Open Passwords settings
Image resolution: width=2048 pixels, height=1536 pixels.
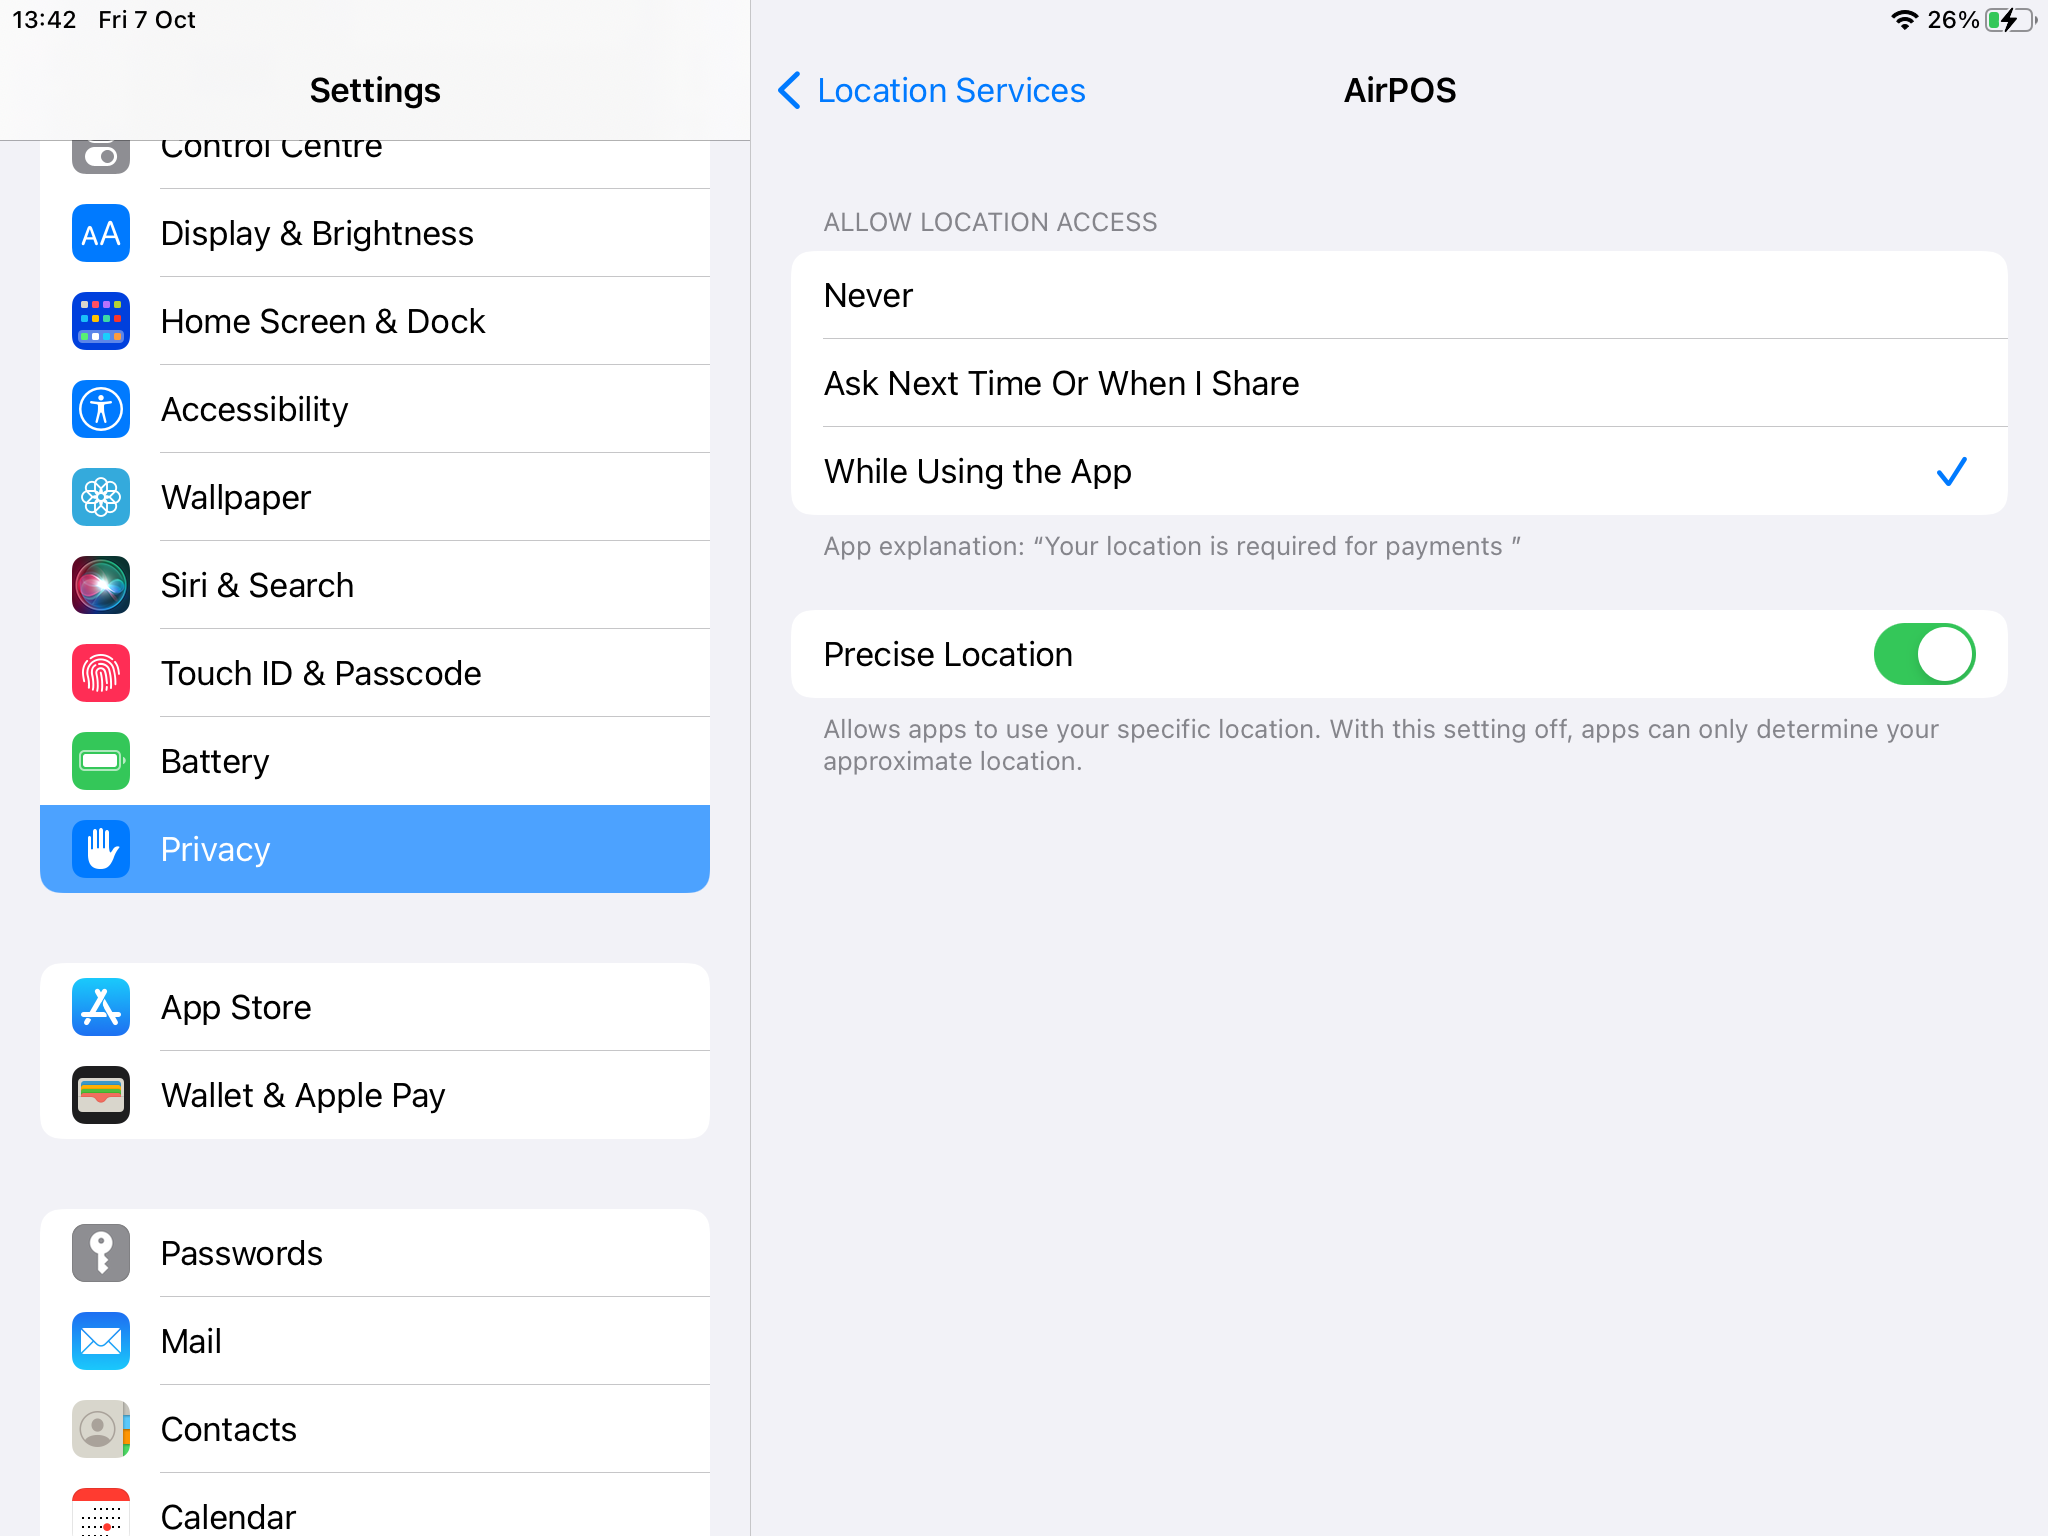[375, 1253]
